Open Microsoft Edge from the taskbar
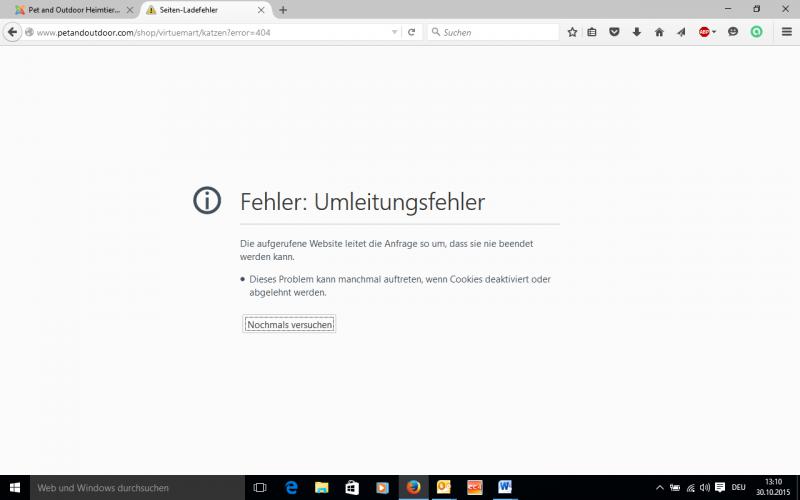800x500 pixels. (x=291, y=487)
